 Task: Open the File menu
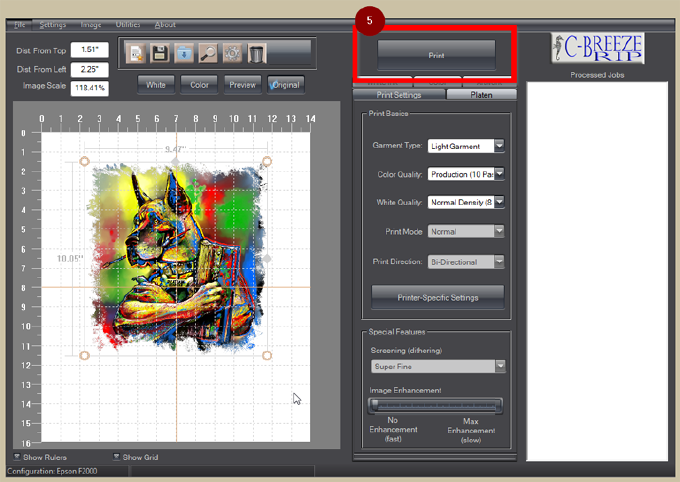tap(20, 25)
